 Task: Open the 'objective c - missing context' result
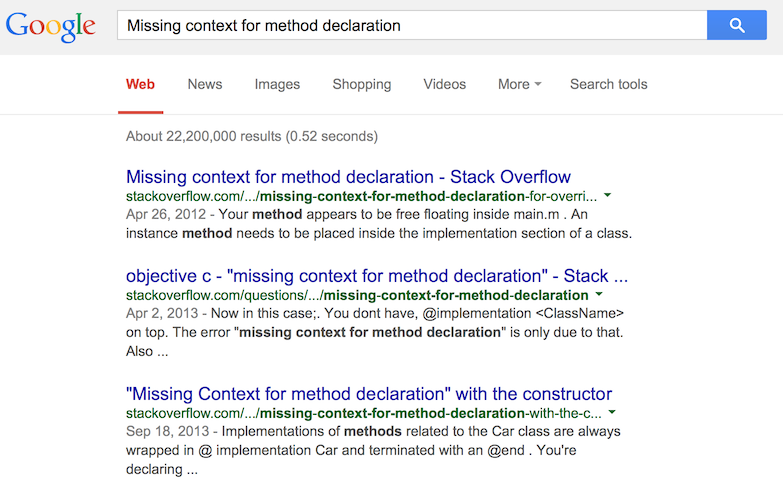tap(377, 275)
